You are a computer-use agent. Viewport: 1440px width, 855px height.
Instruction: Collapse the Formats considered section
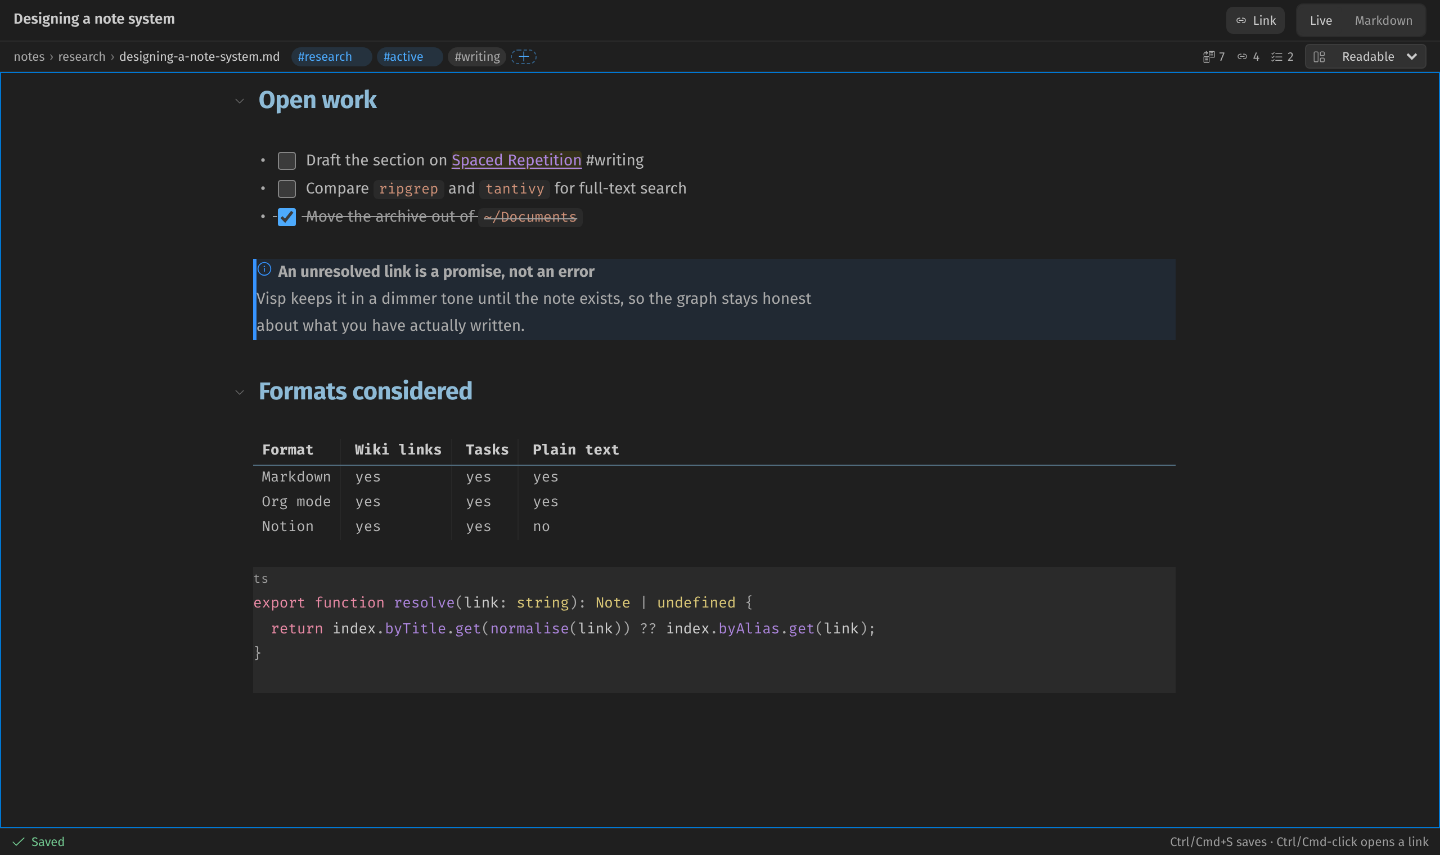coord(239,392)
